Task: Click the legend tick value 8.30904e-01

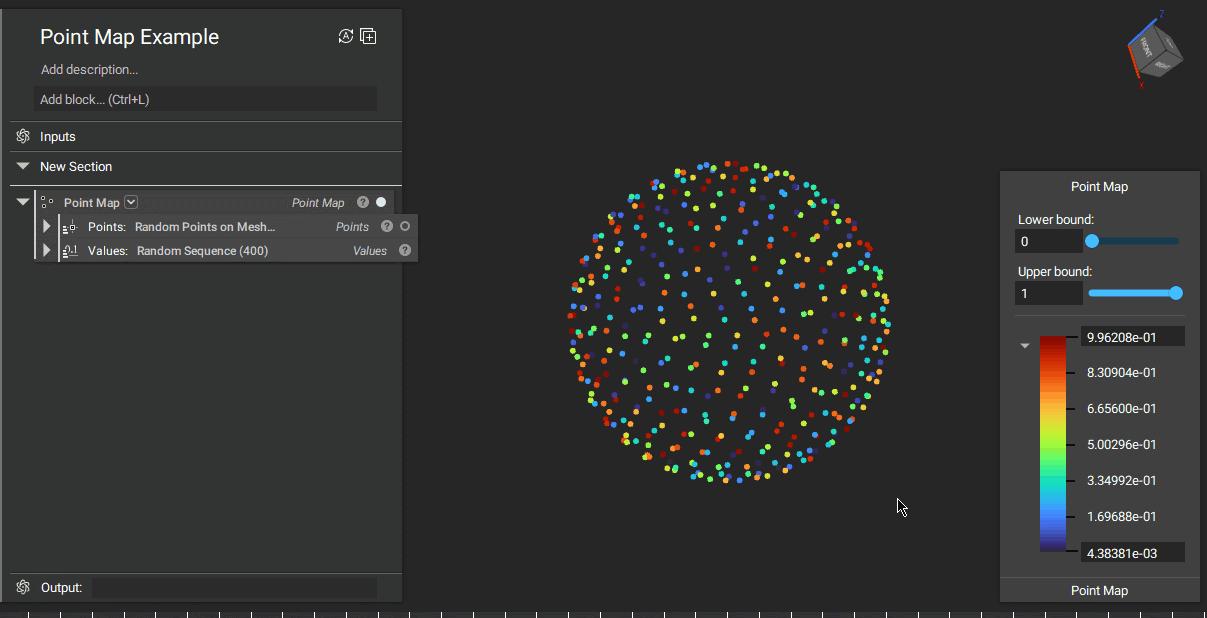Action: click(x=1121, y=372)
